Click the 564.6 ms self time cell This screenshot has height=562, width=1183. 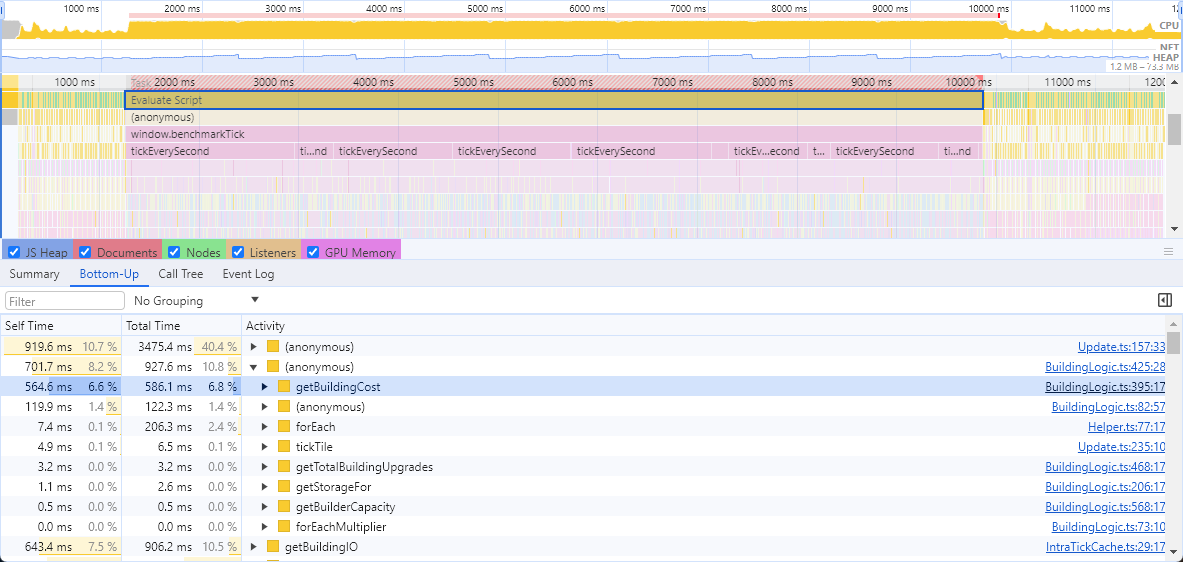(60, 387)
